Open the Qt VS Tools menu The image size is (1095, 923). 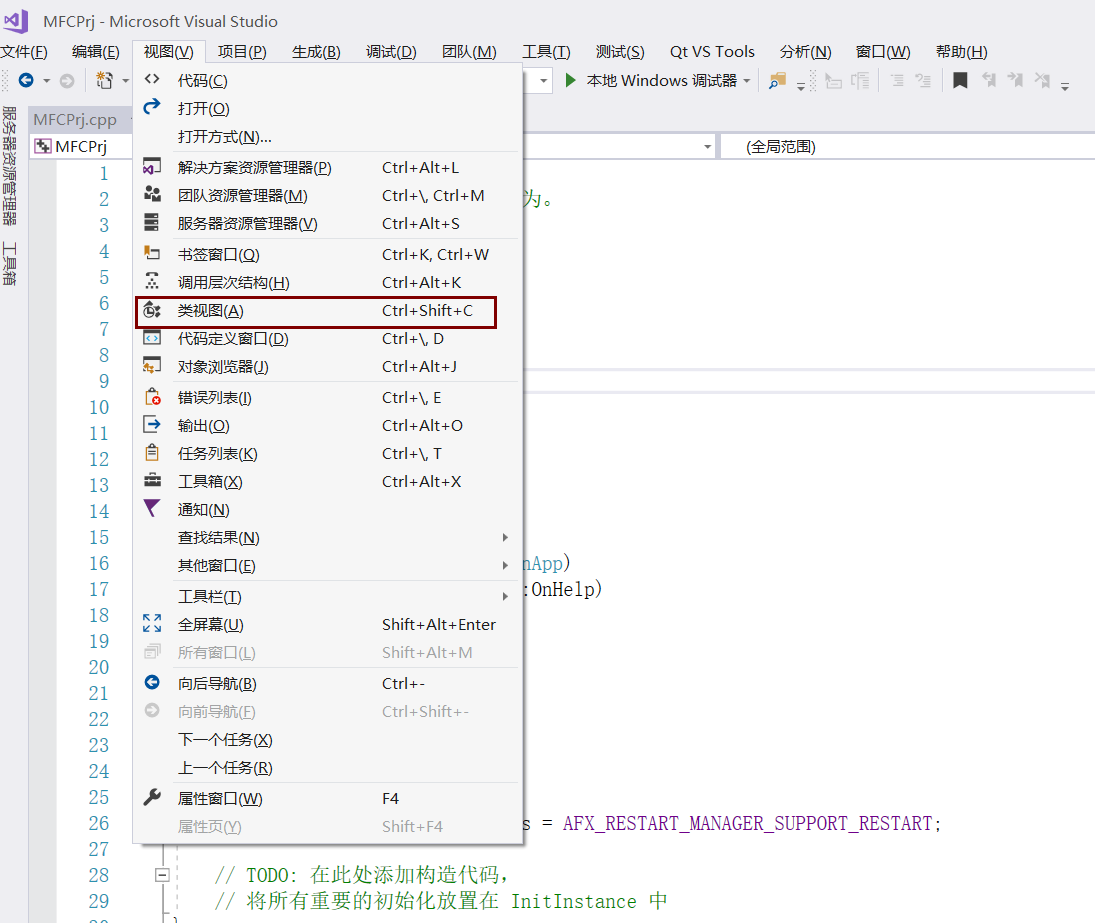pyautogui.click(x=712, y=52)
